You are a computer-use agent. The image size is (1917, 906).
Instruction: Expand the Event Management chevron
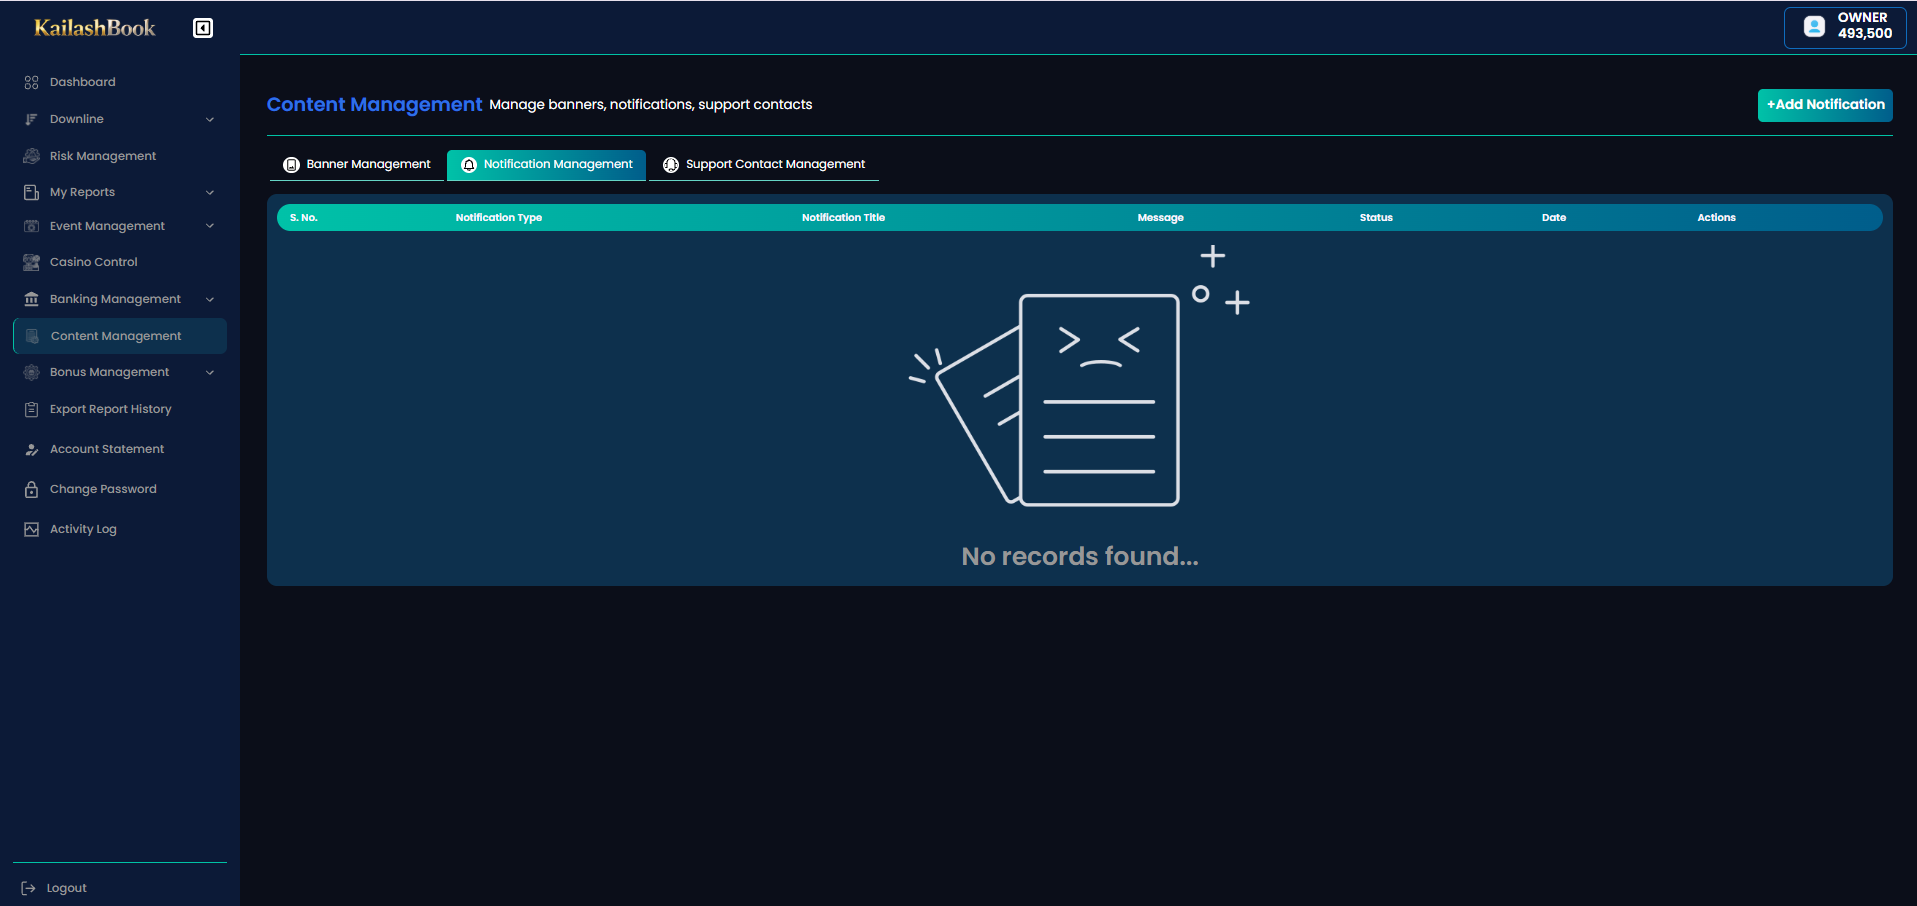pyautogui.click(x=210, y=226)
